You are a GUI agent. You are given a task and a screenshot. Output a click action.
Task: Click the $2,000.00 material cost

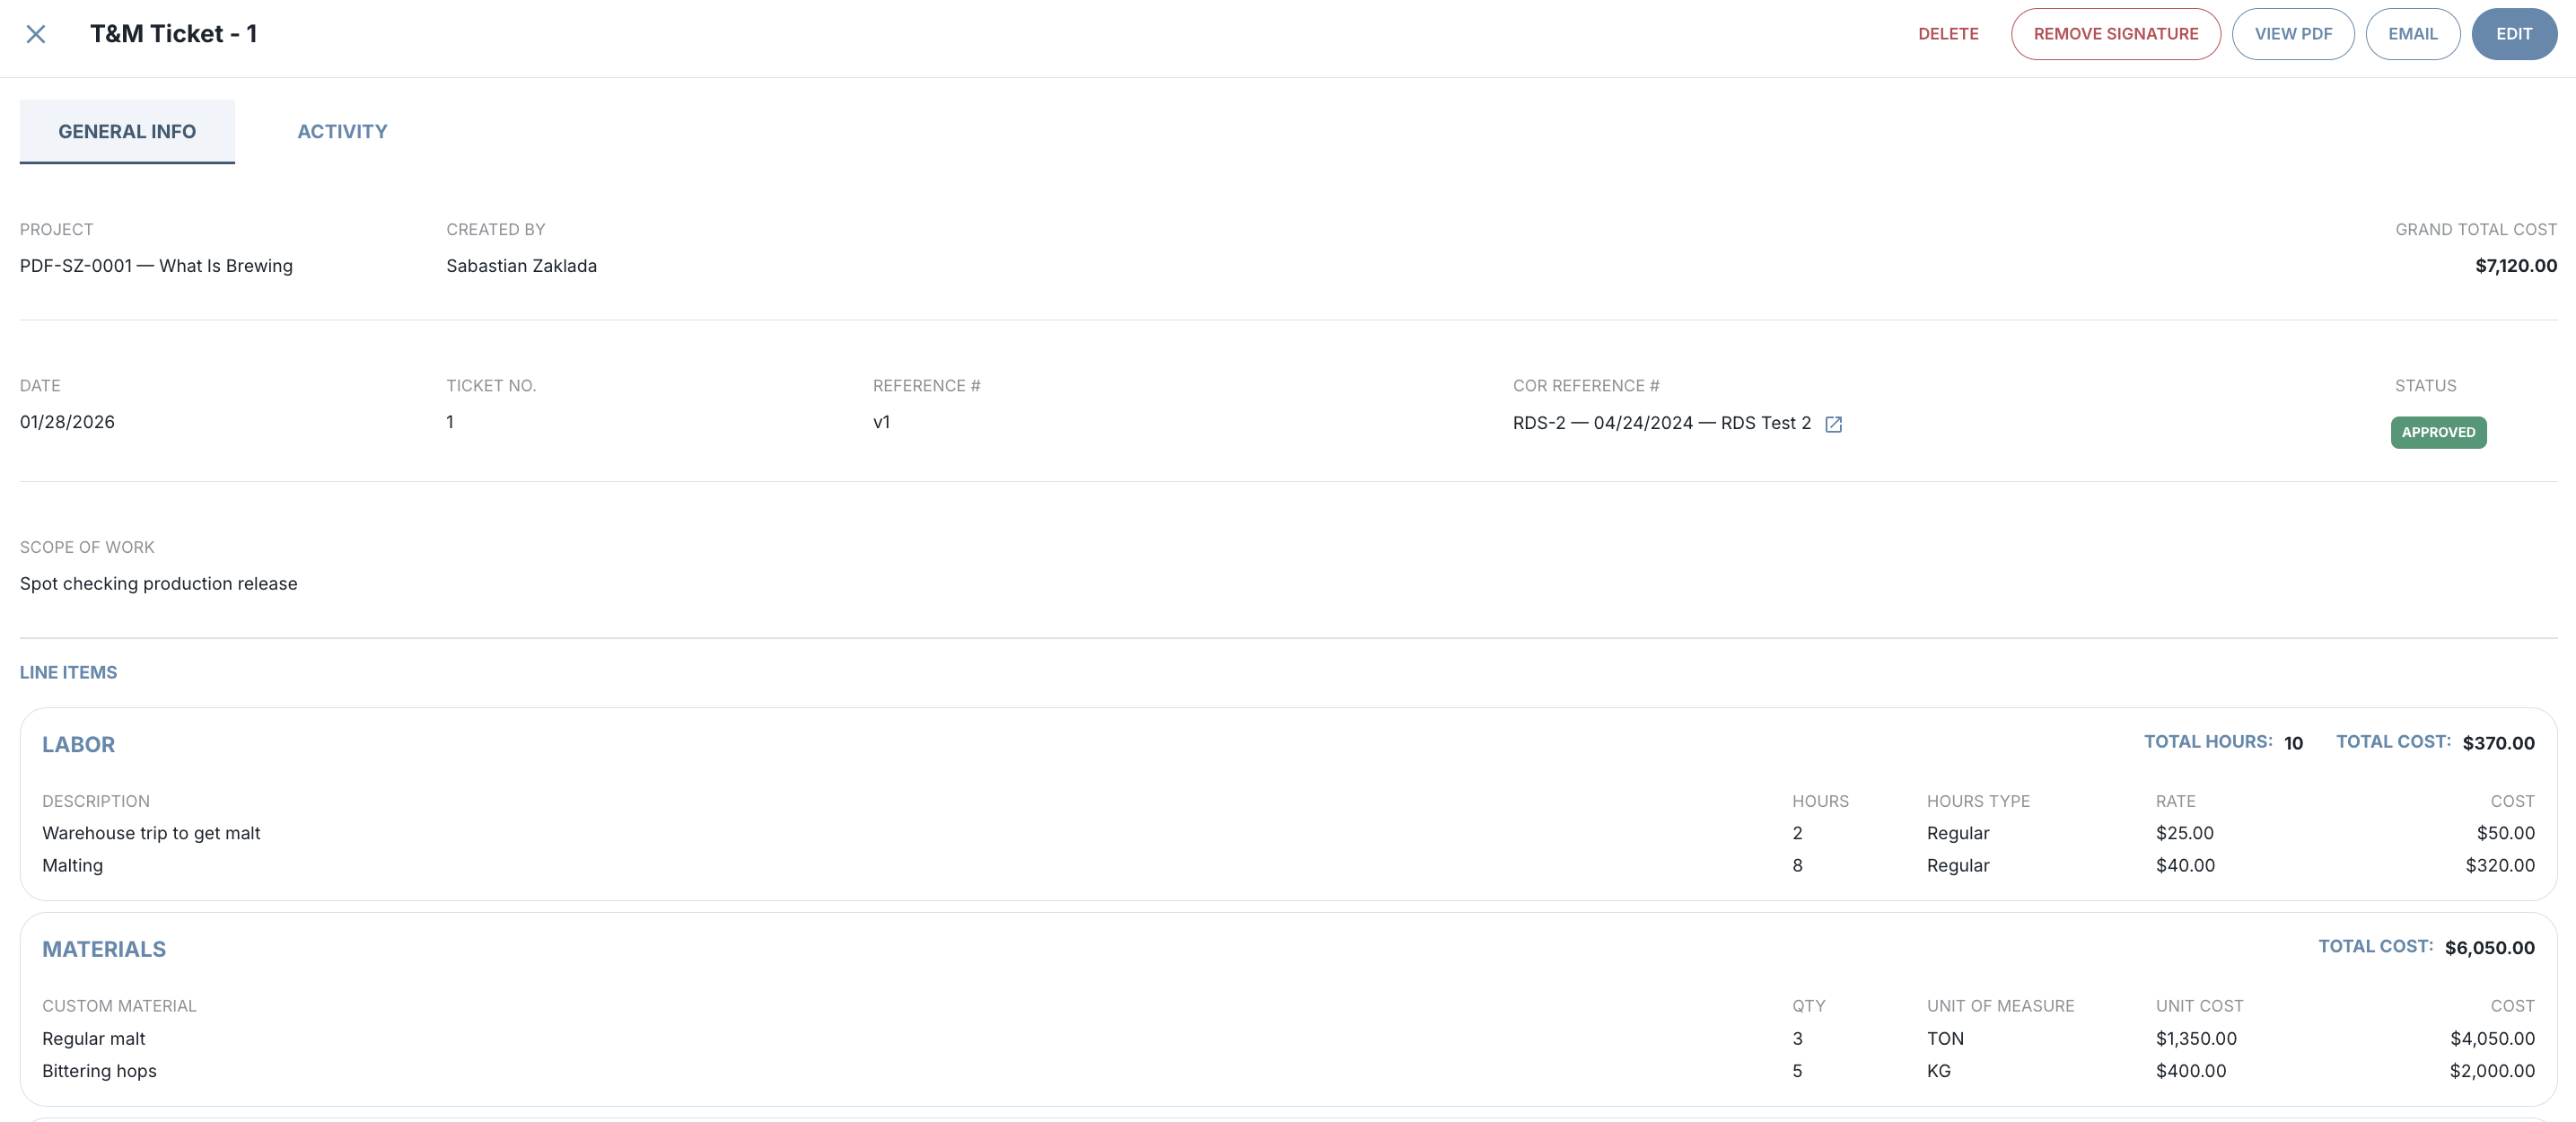2492,1071
